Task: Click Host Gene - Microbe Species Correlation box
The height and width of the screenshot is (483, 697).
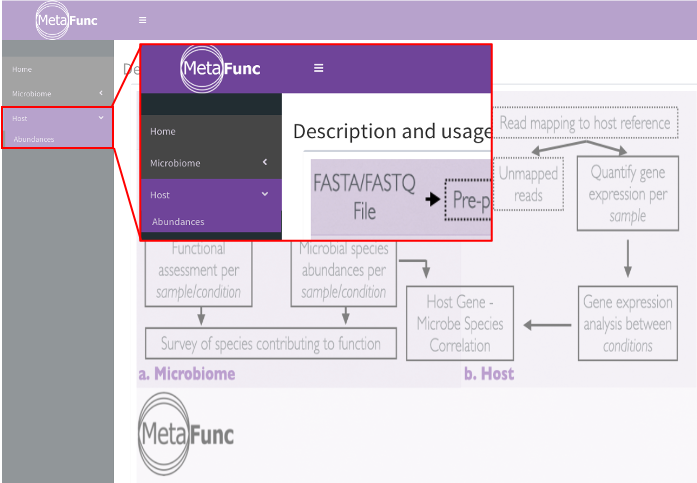Action: [460, 323]
